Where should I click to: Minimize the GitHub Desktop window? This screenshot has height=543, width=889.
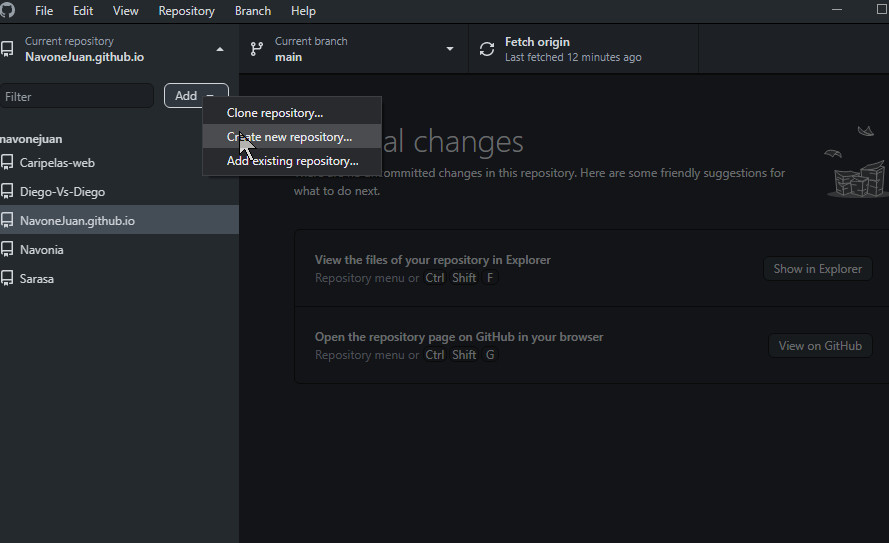837,10
